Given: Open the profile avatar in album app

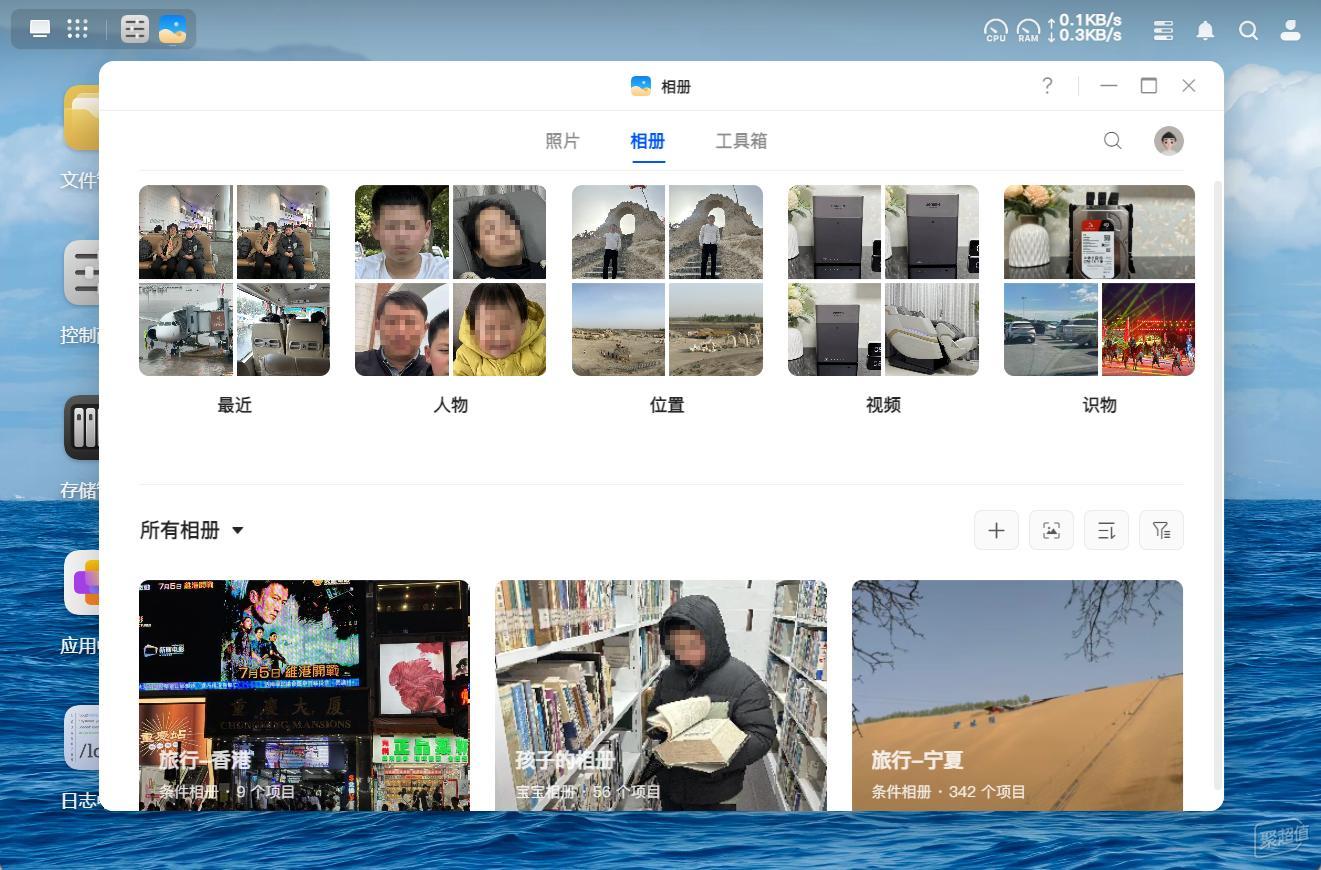Looking at the screenshot, I should tap(1169, 141).
